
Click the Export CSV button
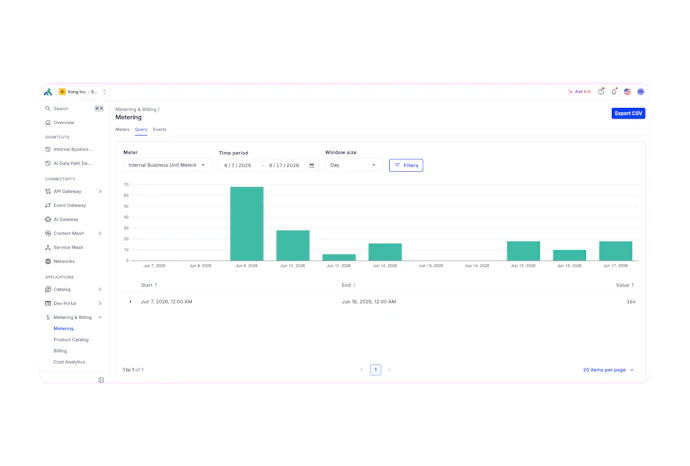(x=628, y=113)
